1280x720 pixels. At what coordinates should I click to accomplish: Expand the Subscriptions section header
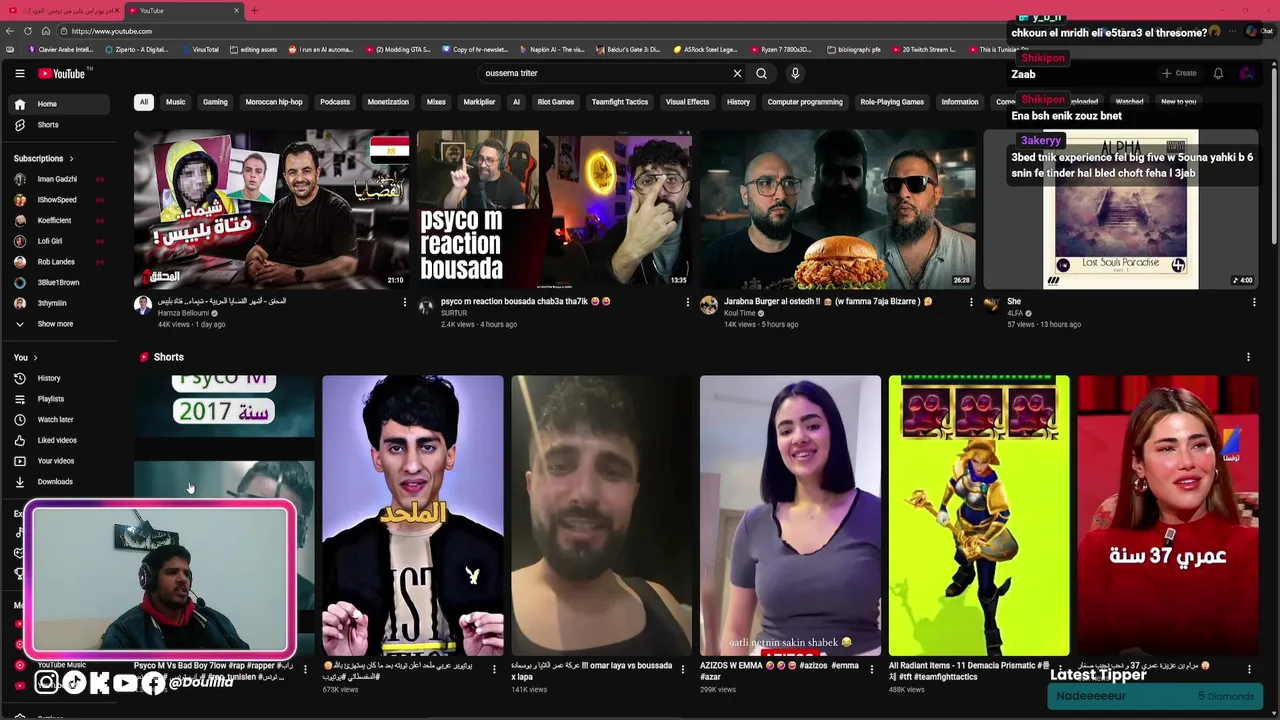point(43,158)
